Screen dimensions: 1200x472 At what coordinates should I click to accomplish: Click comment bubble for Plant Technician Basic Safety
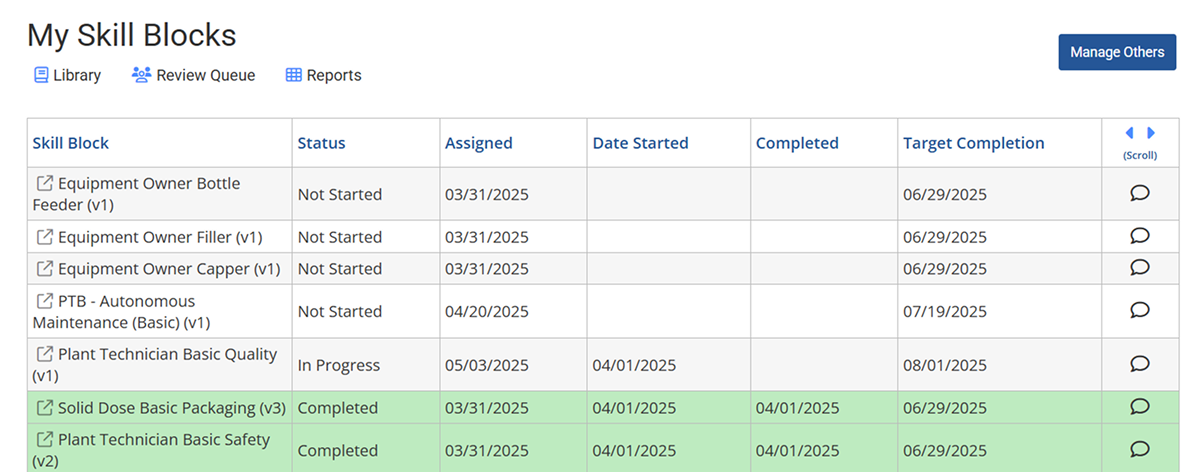(x=1139, y=449)
